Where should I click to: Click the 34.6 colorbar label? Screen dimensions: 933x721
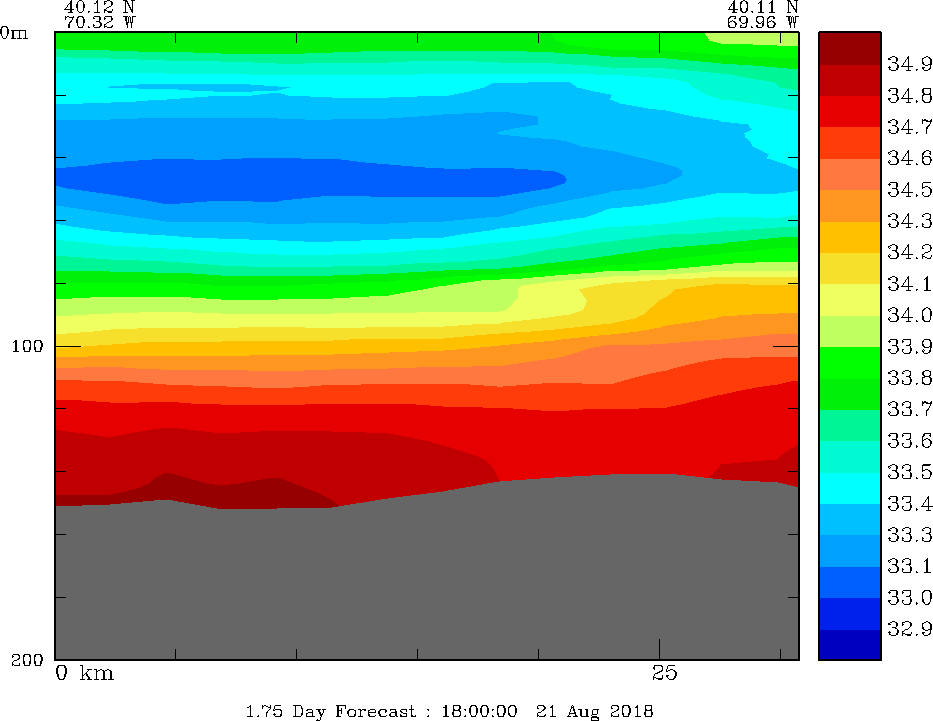tap(909, 158)
